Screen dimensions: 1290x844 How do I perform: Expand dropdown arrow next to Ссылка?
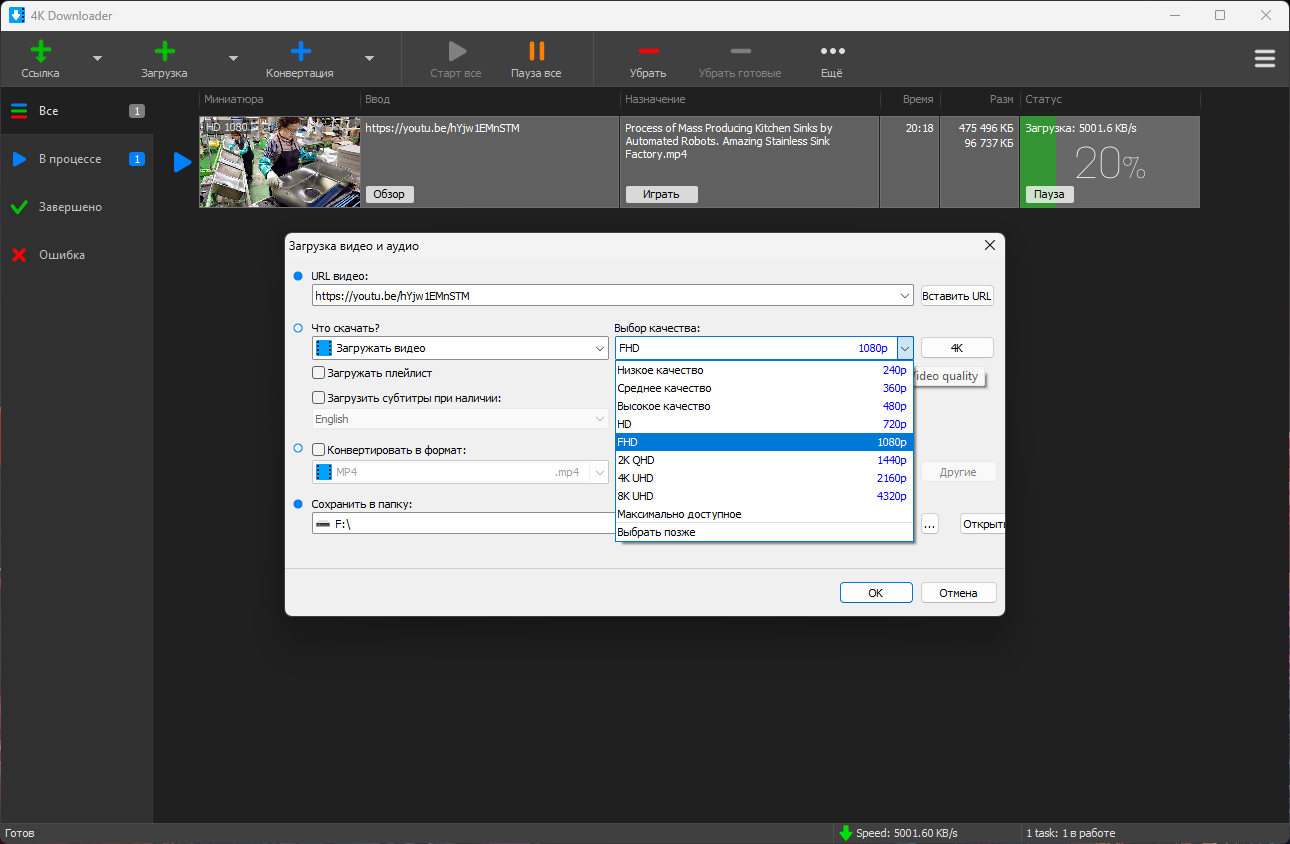click(x=97, y=58)
